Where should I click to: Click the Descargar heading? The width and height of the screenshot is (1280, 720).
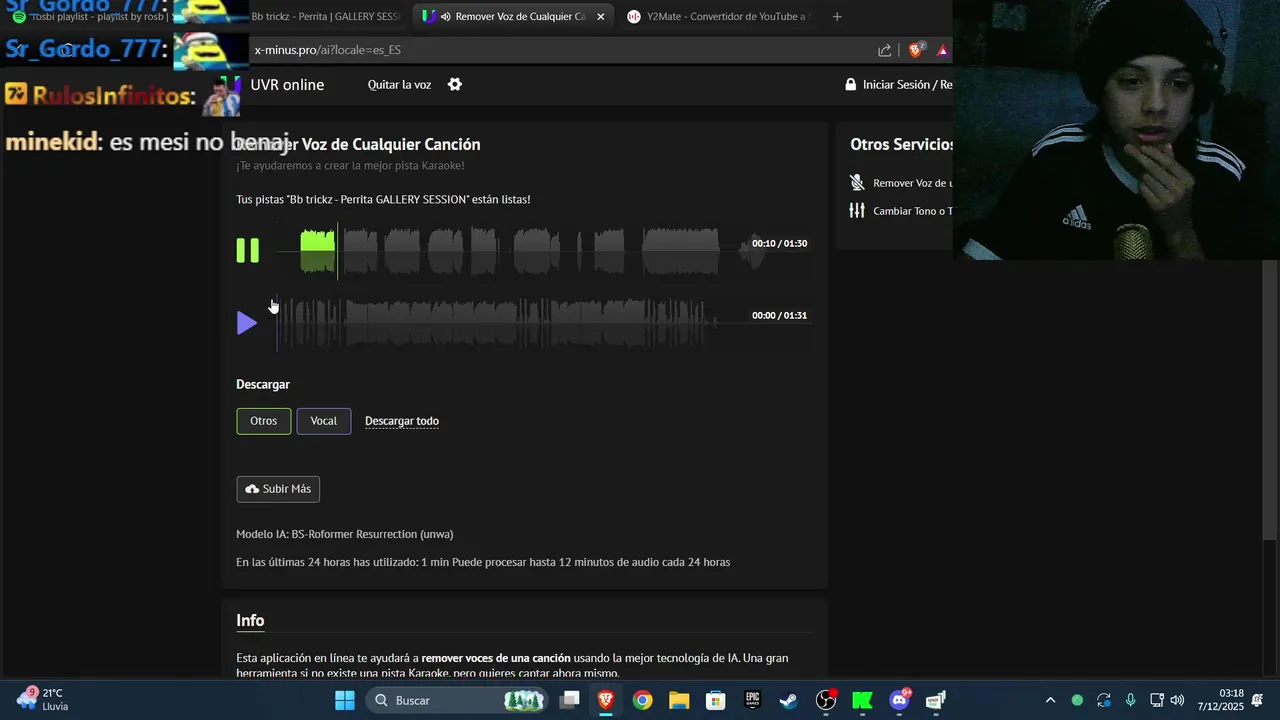pos(263,384)
